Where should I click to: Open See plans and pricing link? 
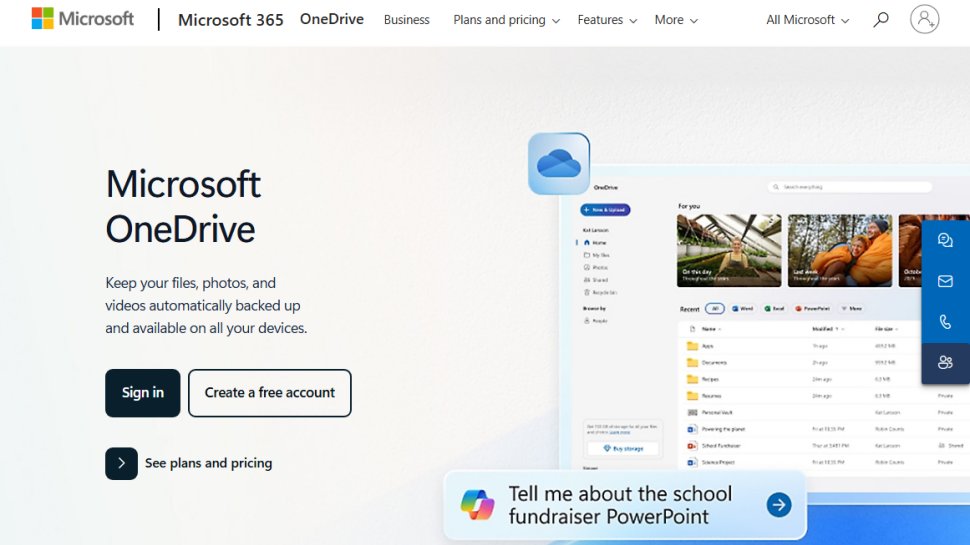tap(208, 463)
